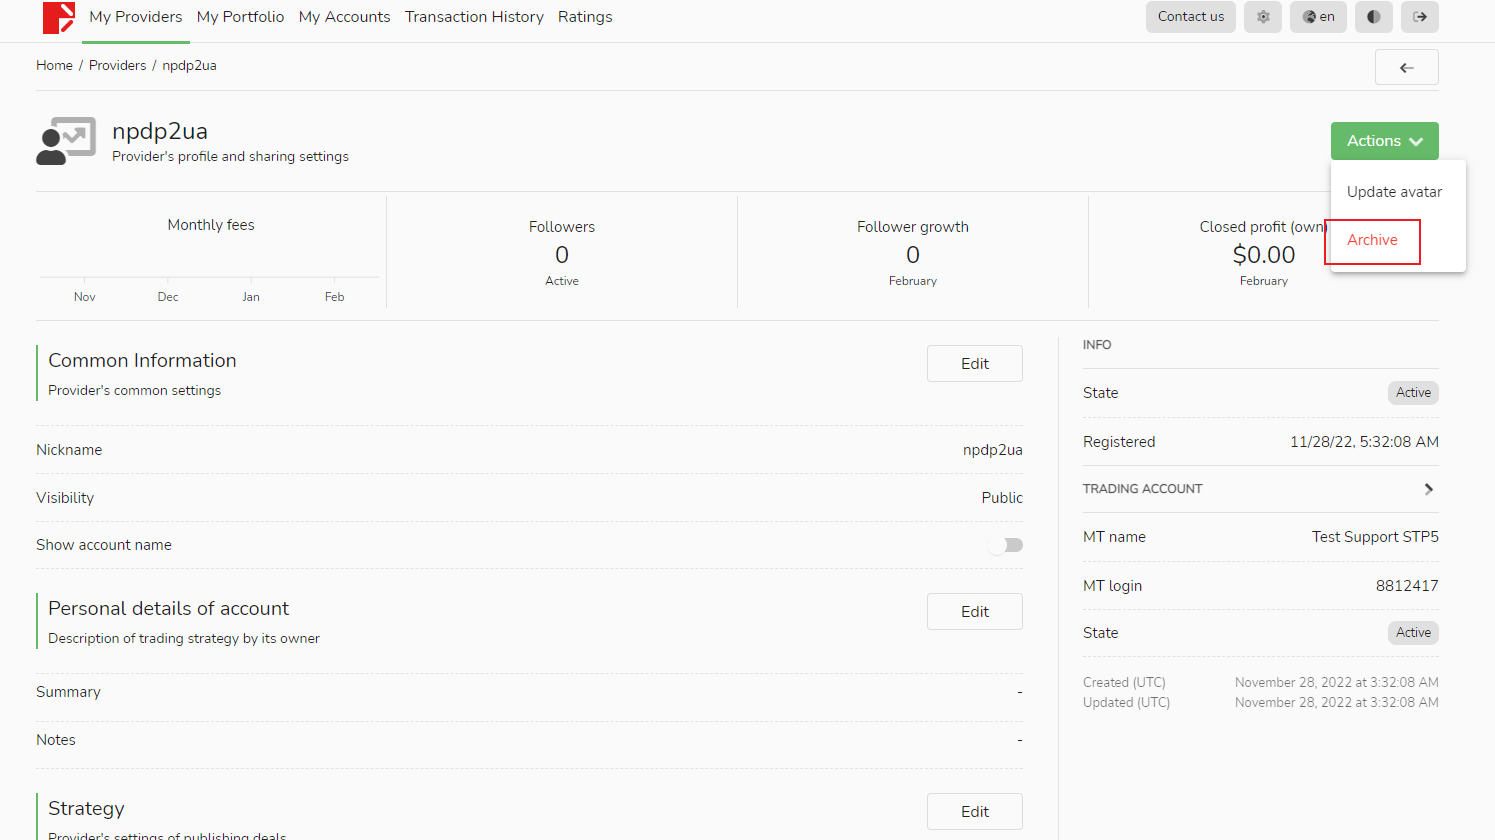Click the provider avatar icon
The width and height of the screenshot is (1495, 840).
(x=66, y=141)
